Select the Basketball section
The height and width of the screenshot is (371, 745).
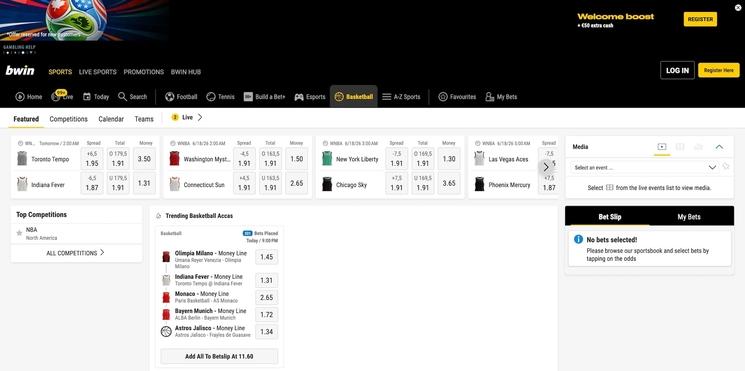(354, 97)
